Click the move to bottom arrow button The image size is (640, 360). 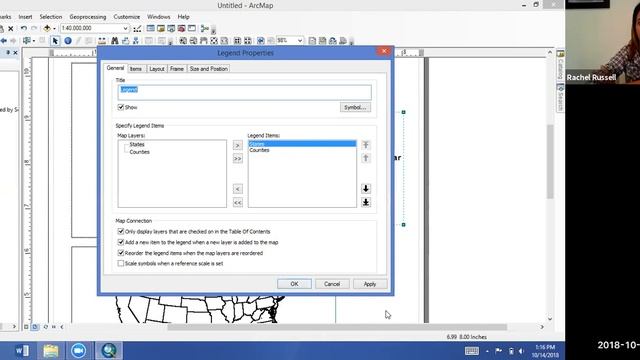(x=366, y=202)
